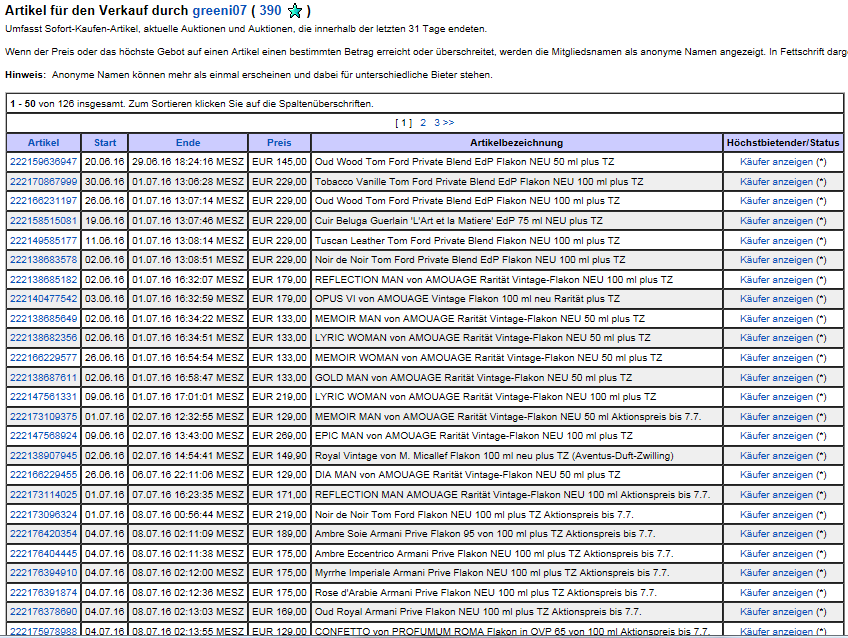This screenshot has width=848, height=638.
Task: Show buyer for EPIC MAN von AMOUAGE item
Action: (x=776, y=435)
